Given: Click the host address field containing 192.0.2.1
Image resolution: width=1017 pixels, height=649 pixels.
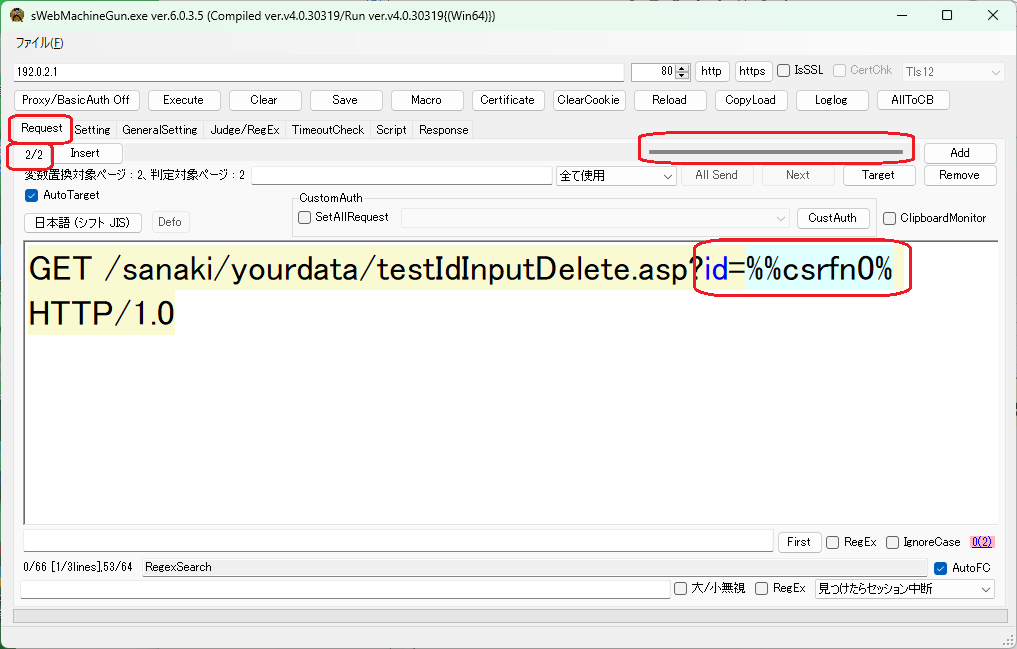Looking at the screenshot, I should pyautogui.click(x=318, y=72).
